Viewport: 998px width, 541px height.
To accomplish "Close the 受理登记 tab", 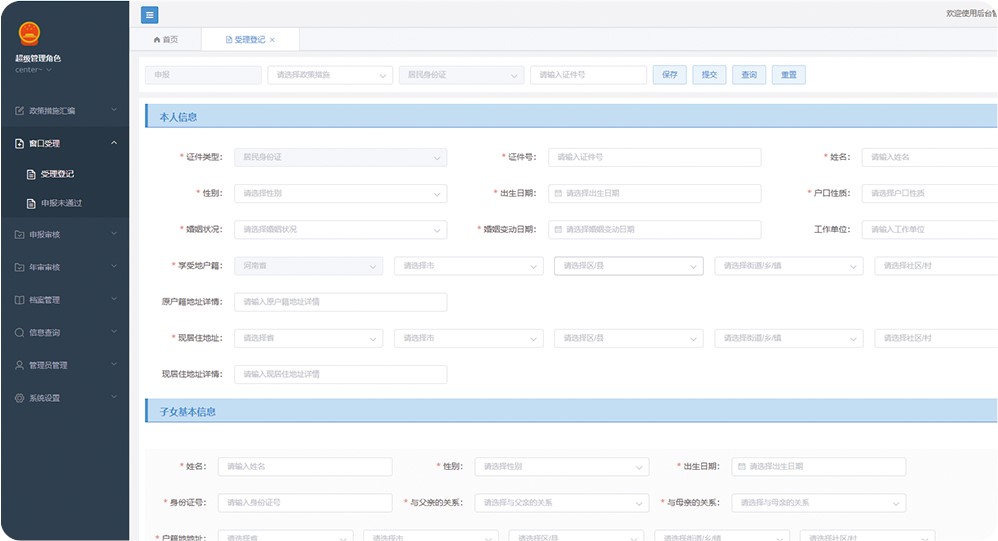I will (x=272, y=40).
